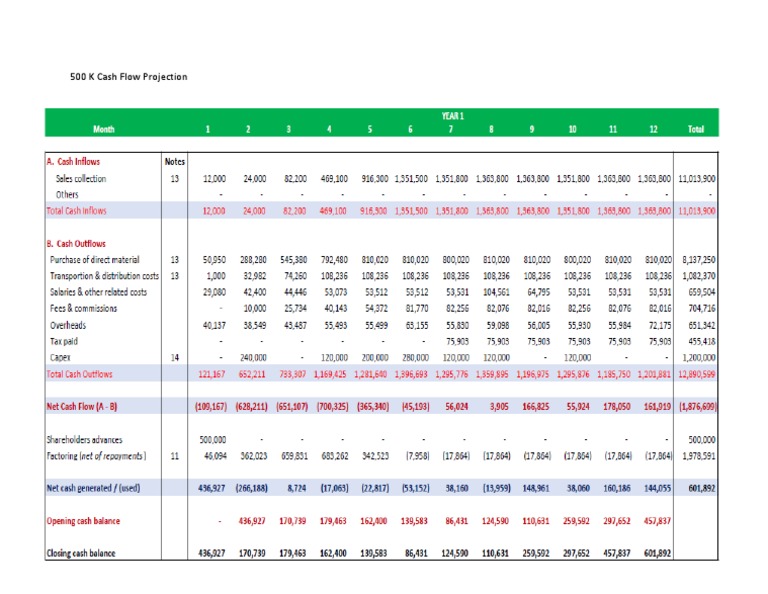The image size is (768, 594).
Task: Select the "Fees & commissions" row label
Action: 84,309
